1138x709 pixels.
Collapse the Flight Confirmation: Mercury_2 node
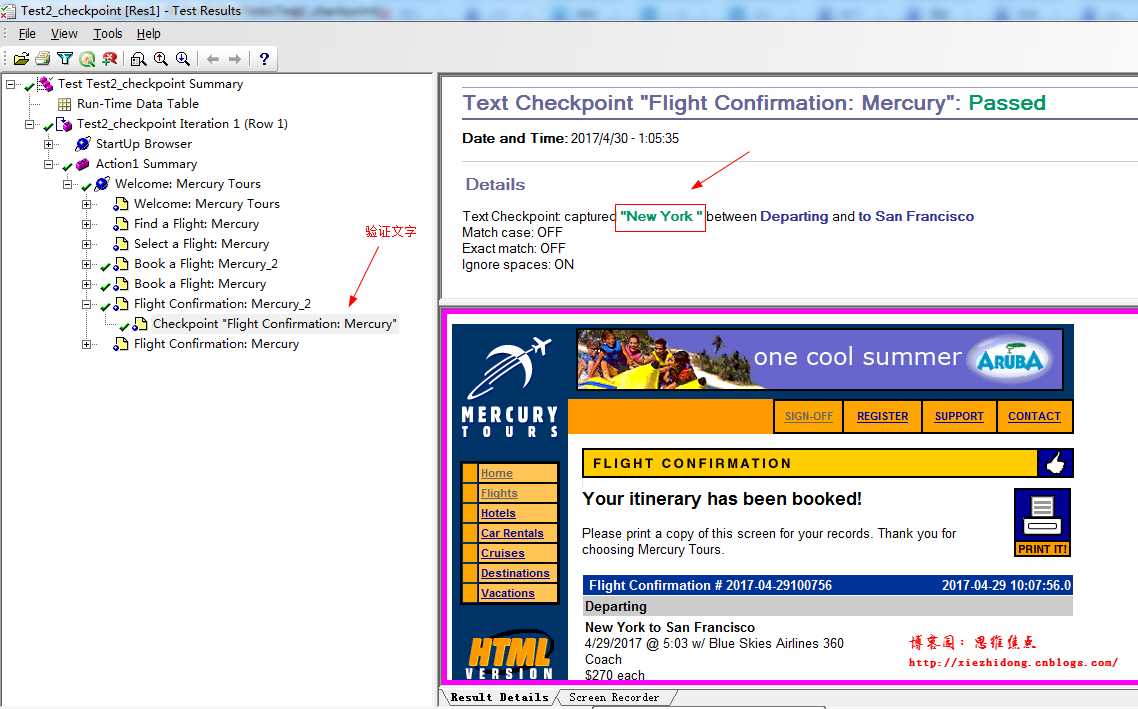(x=86, y=304)
